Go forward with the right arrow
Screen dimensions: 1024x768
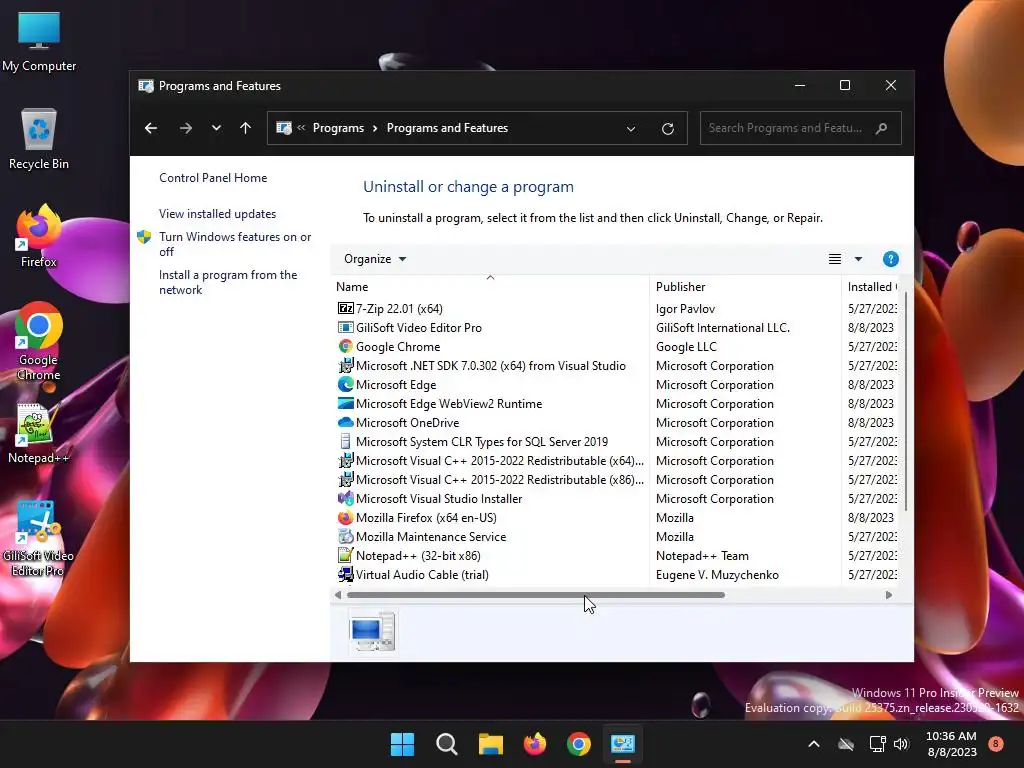[185, 128]
